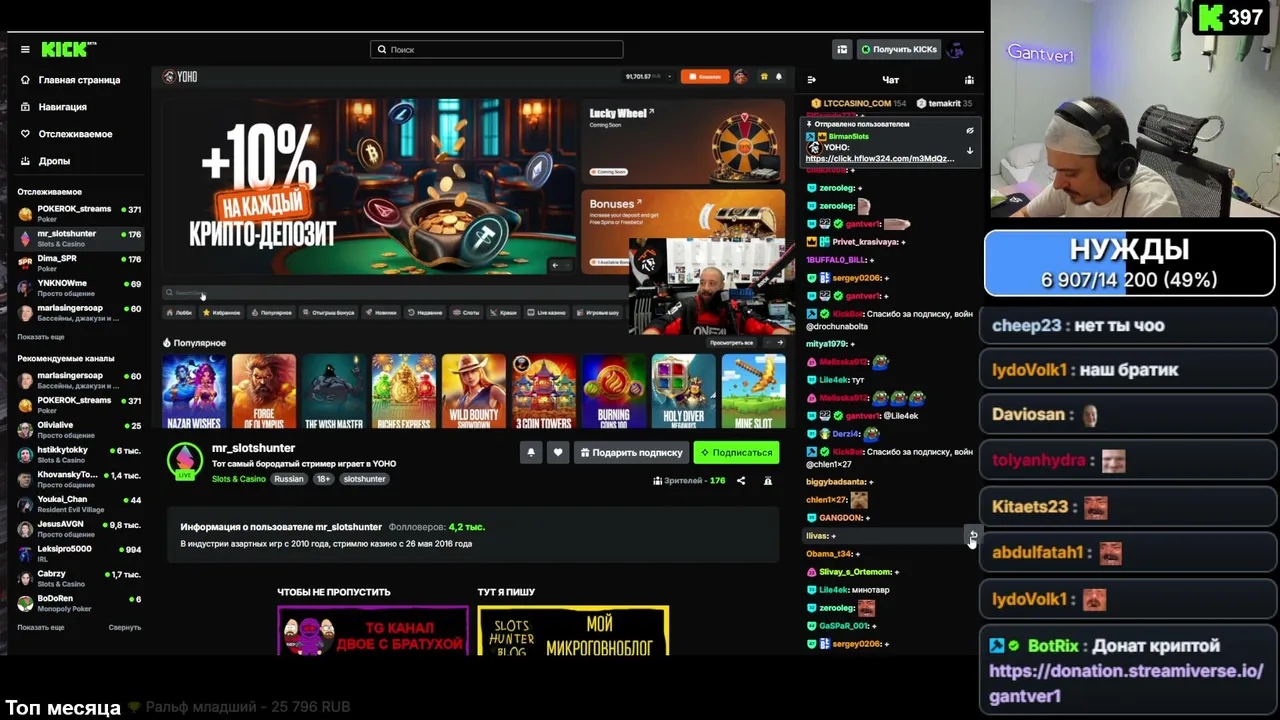Screen dimensions: 1280x720
Task: Open the Forge of Olympus game thumbnail
Action: click(x=264, y=391)
